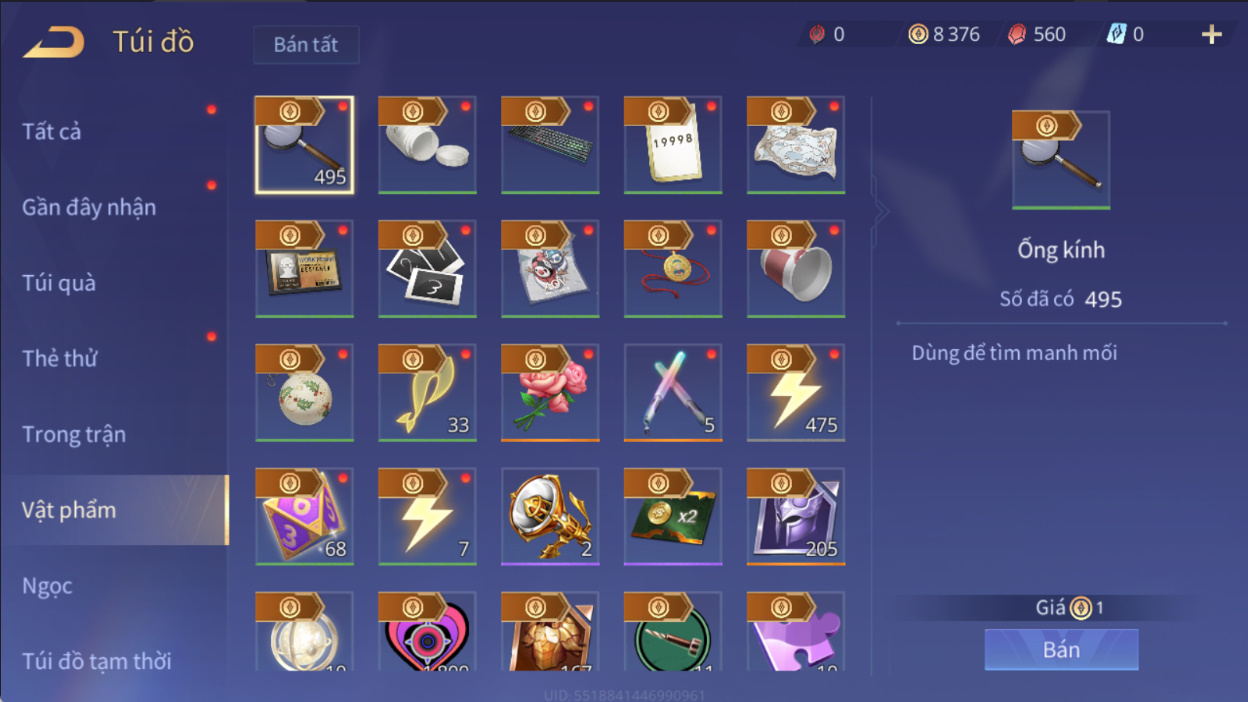Select the treasure map item

tap(796, 145)
